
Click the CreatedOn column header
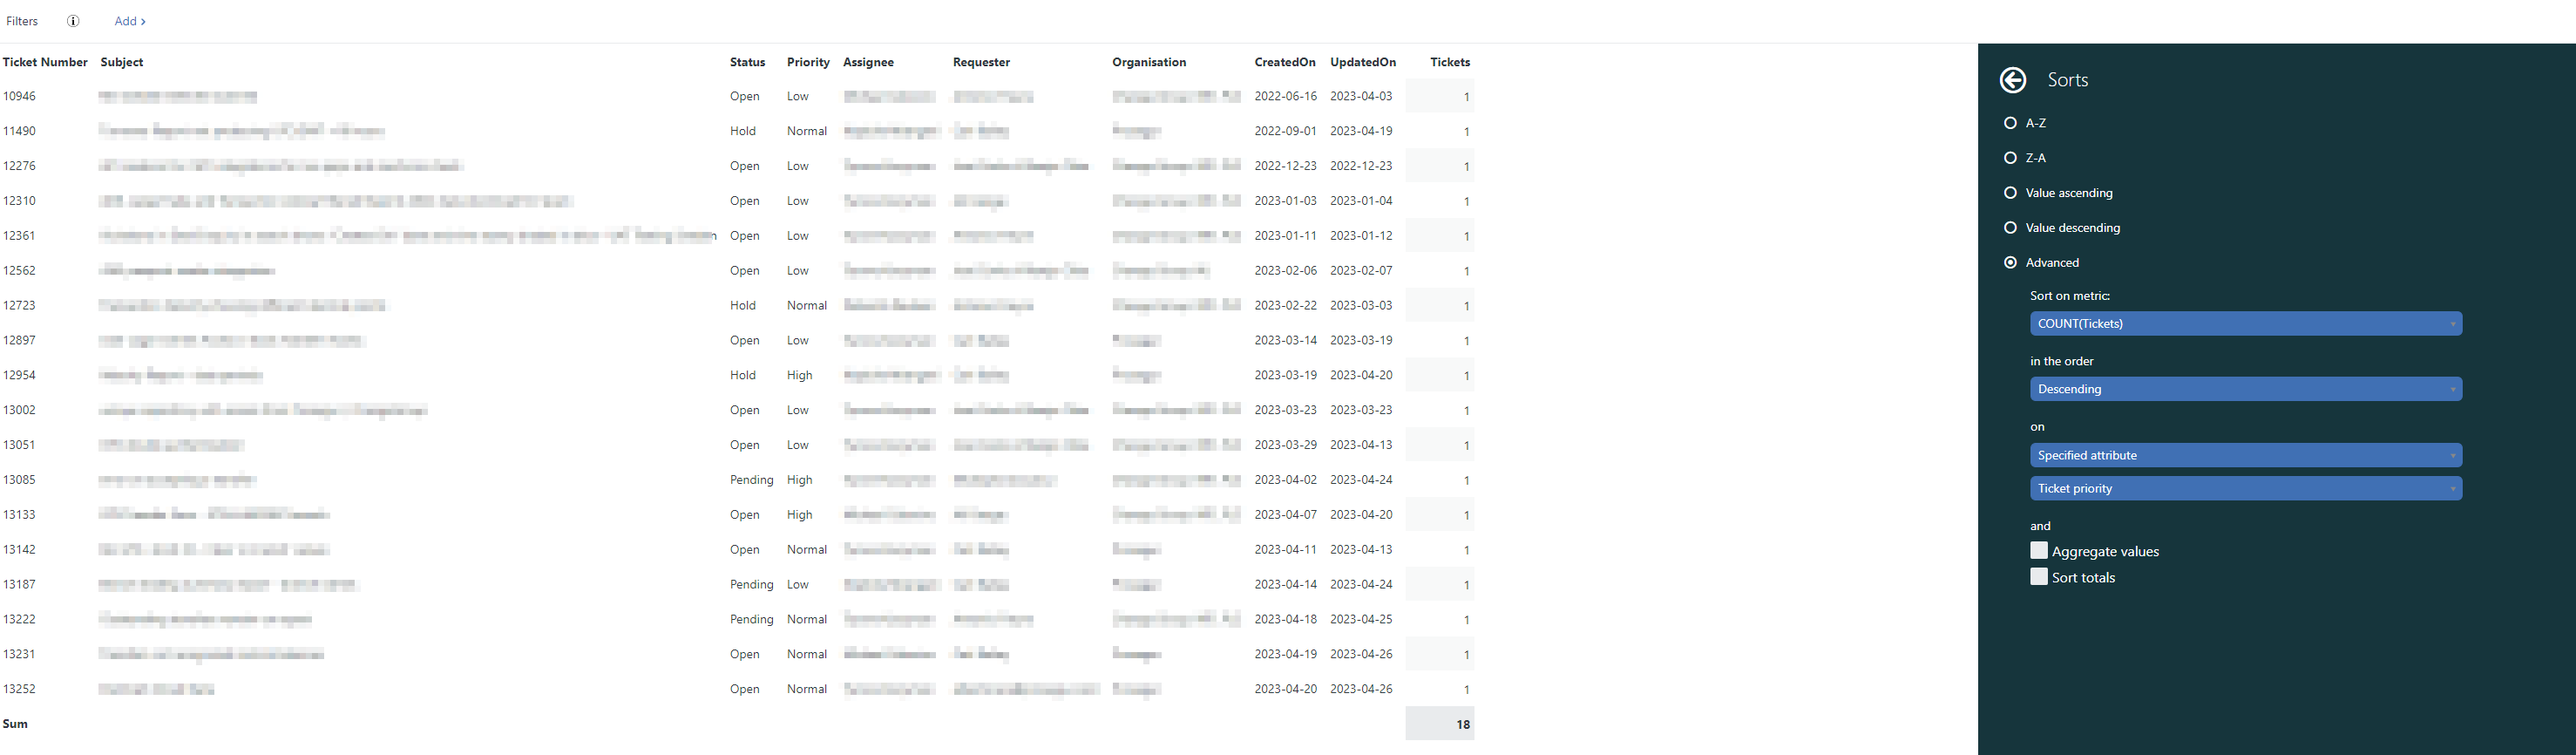tap(1284, 62)
